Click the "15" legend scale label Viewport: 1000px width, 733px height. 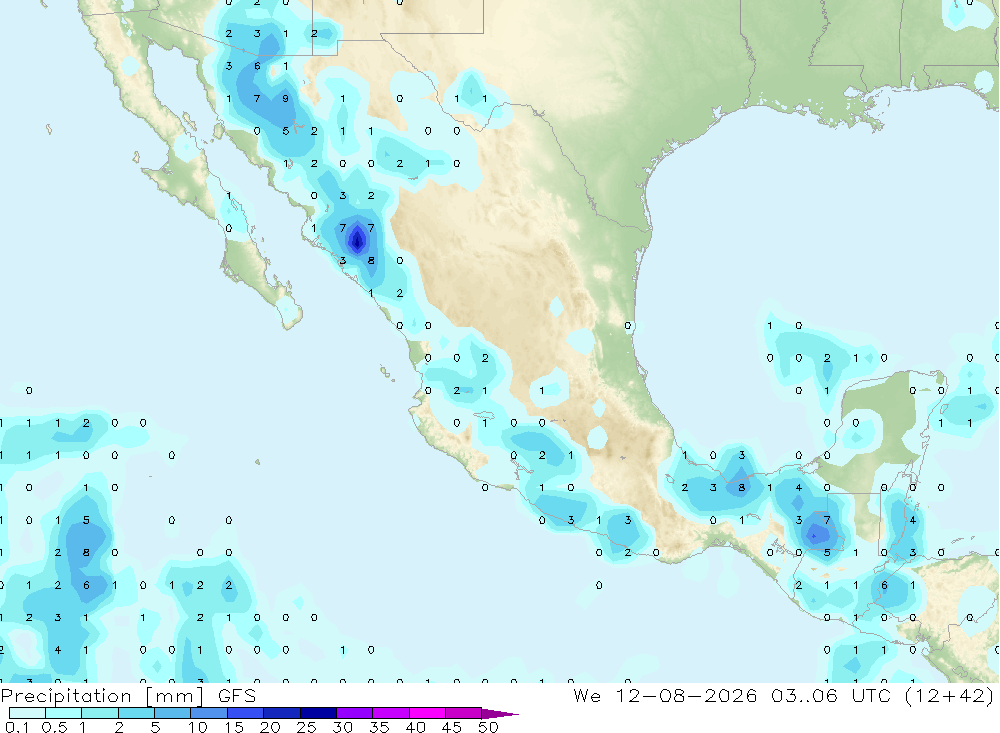pos(234,727)
